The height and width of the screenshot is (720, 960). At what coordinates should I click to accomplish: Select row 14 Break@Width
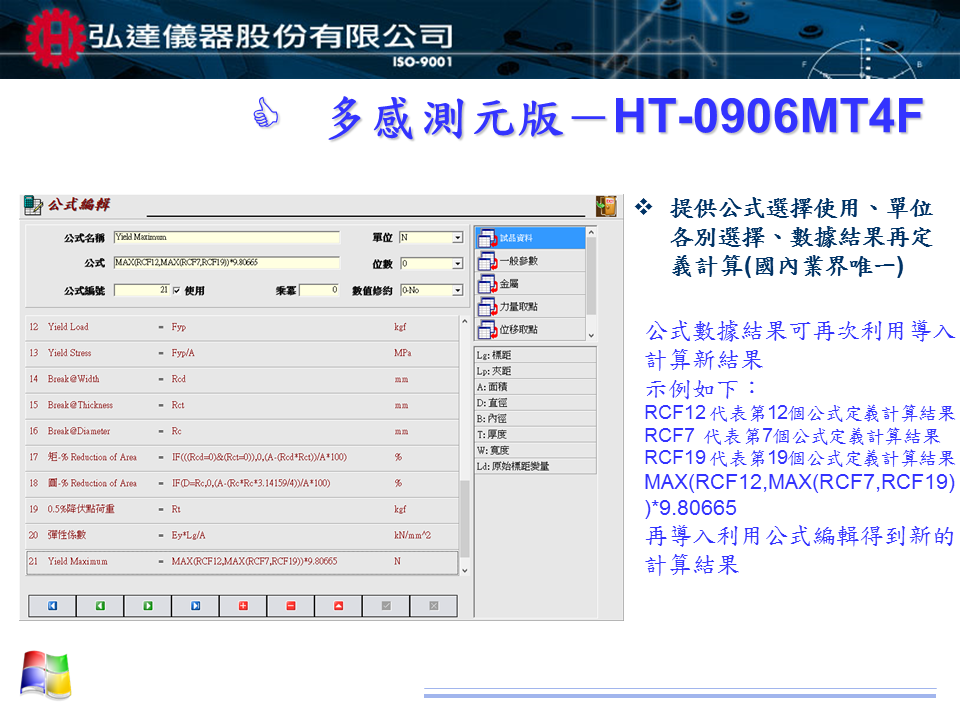click(x=242, y=380)
